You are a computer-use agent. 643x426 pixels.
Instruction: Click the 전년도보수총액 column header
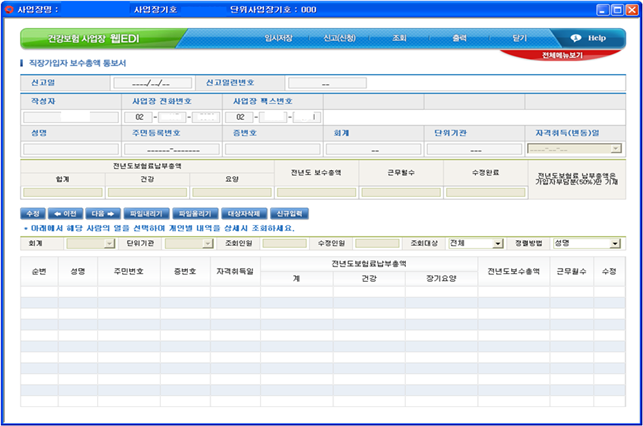513,271
